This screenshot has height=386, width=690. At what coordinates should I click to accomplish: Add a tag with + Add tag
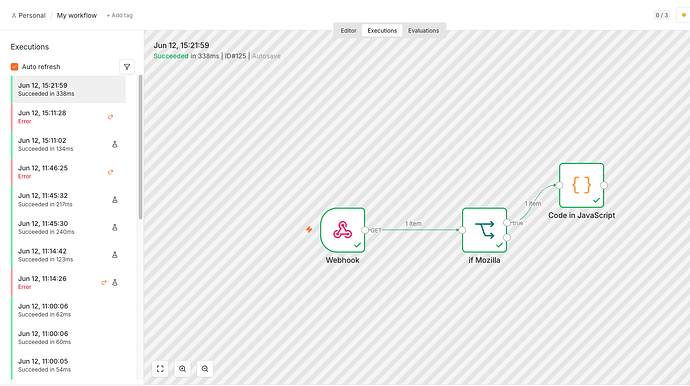coord(119,15)
